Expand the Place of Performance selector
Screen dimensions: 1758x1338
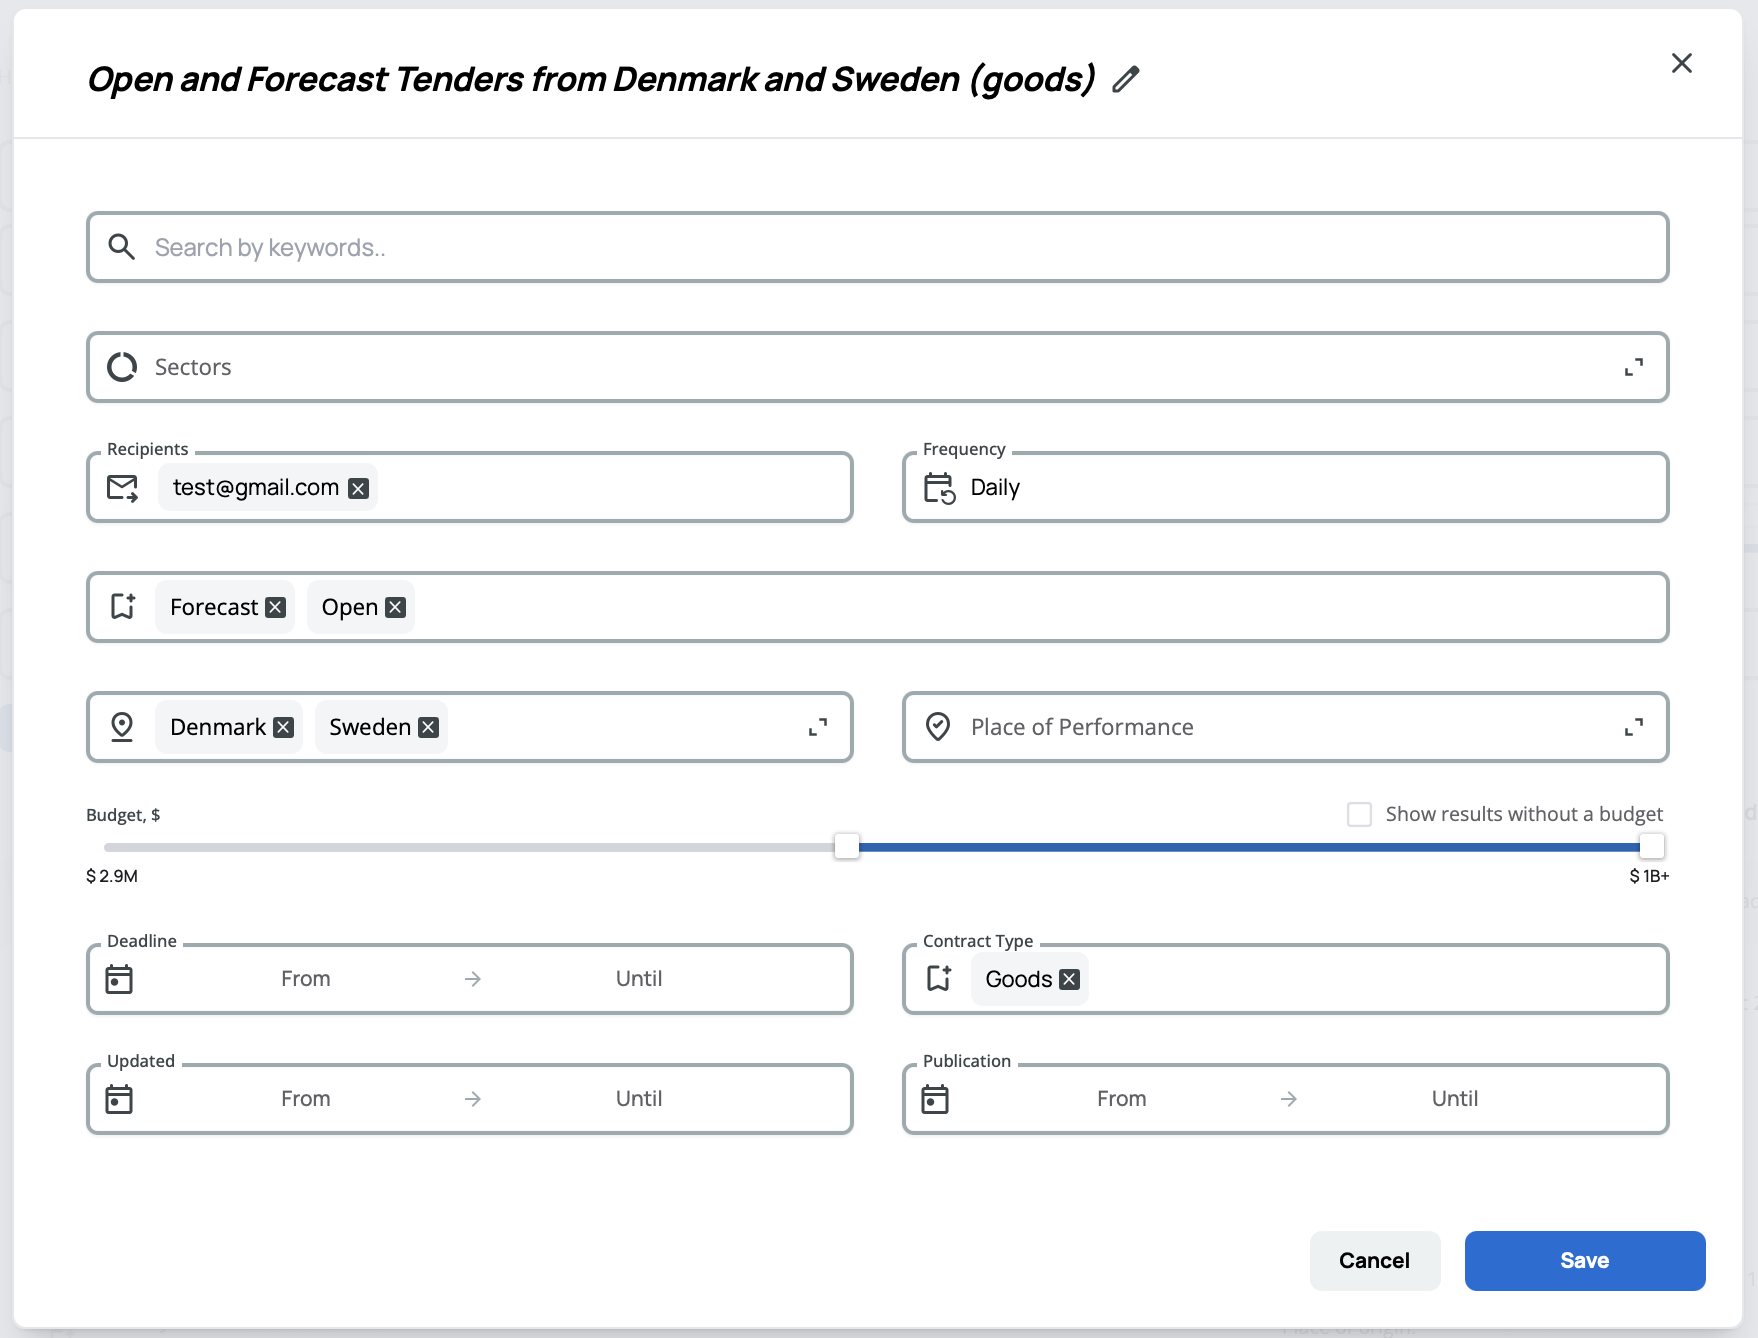click(x=1633, y=728)
